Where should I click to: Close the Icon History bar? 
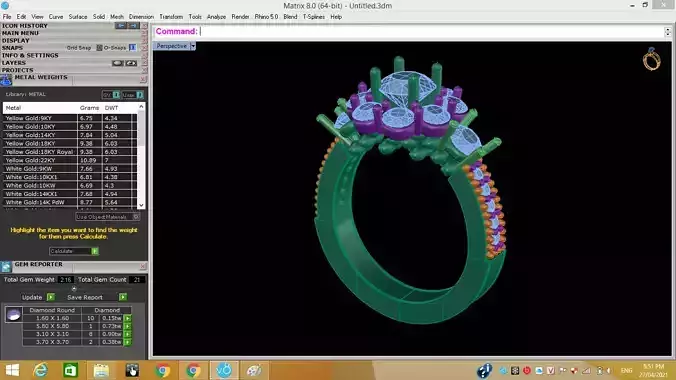pos(144,26)
